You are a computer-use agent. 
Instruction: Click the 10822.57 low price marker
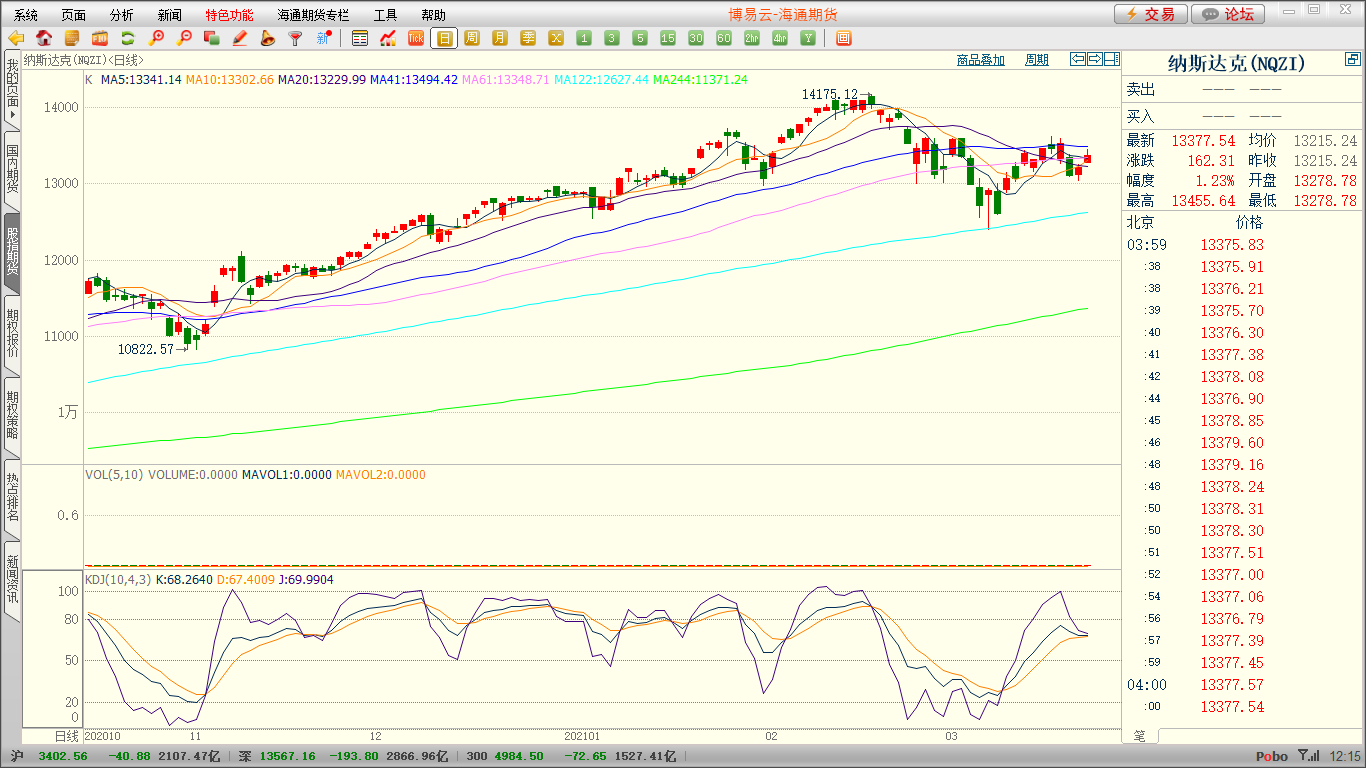point(146,350)
